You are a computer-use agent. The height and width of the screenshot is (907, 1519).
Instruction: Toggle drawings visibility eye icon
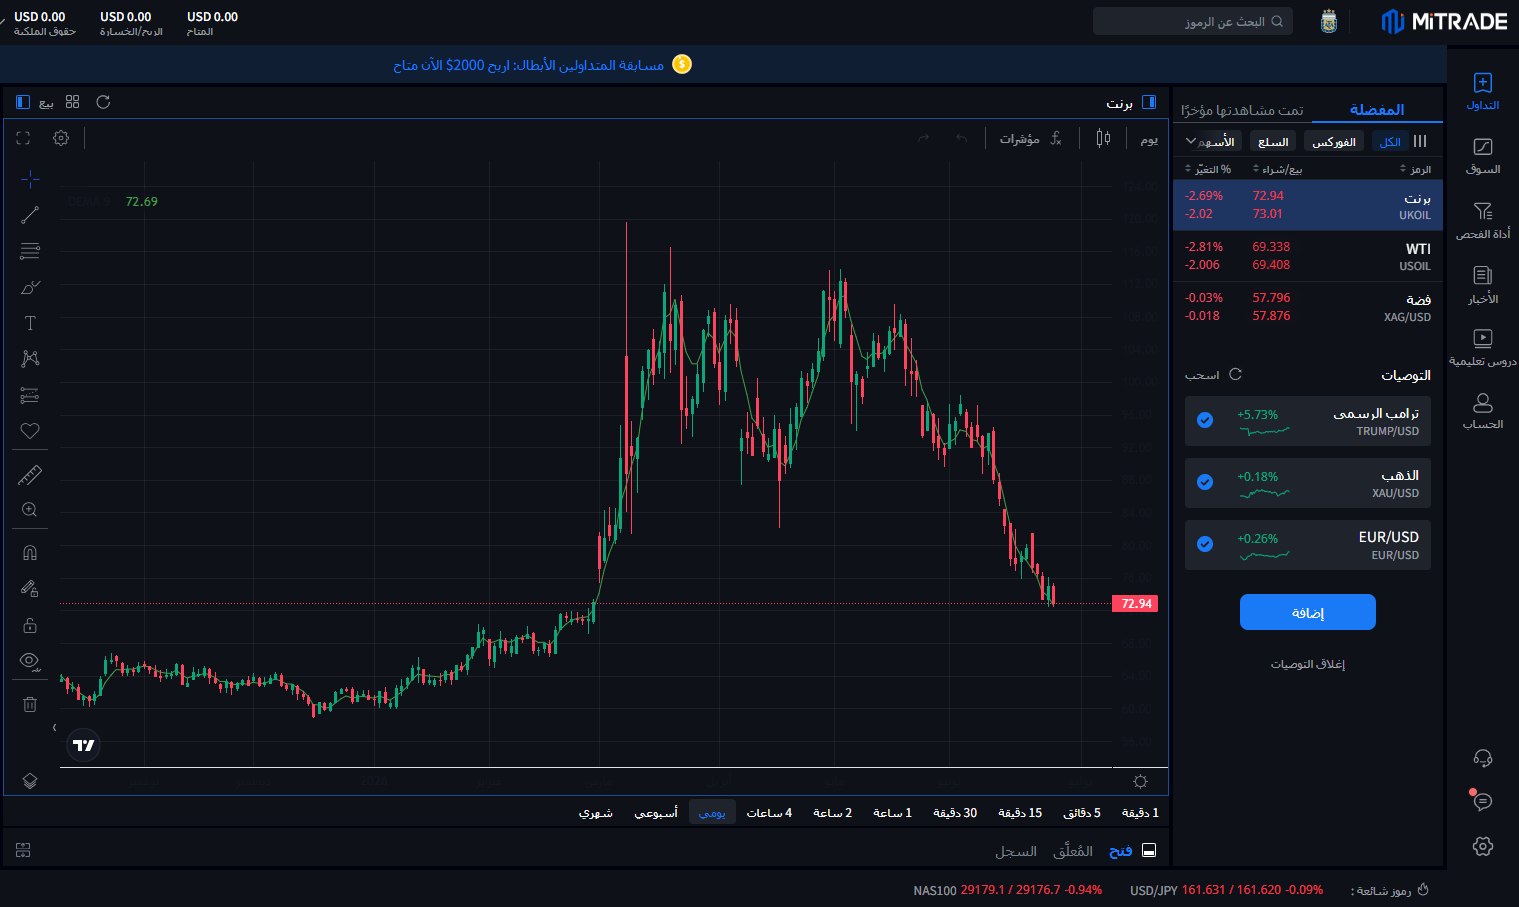coord(30,660)
